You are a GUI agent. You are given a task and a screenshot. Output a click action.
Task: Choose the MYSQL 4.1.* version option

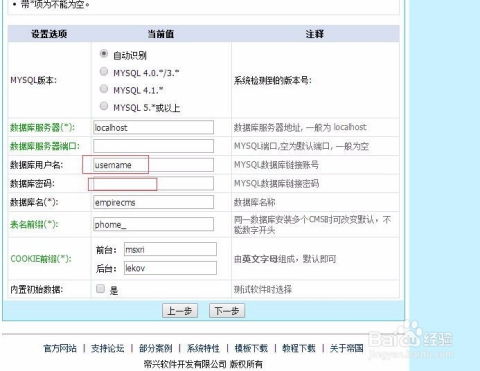point(104,89)
